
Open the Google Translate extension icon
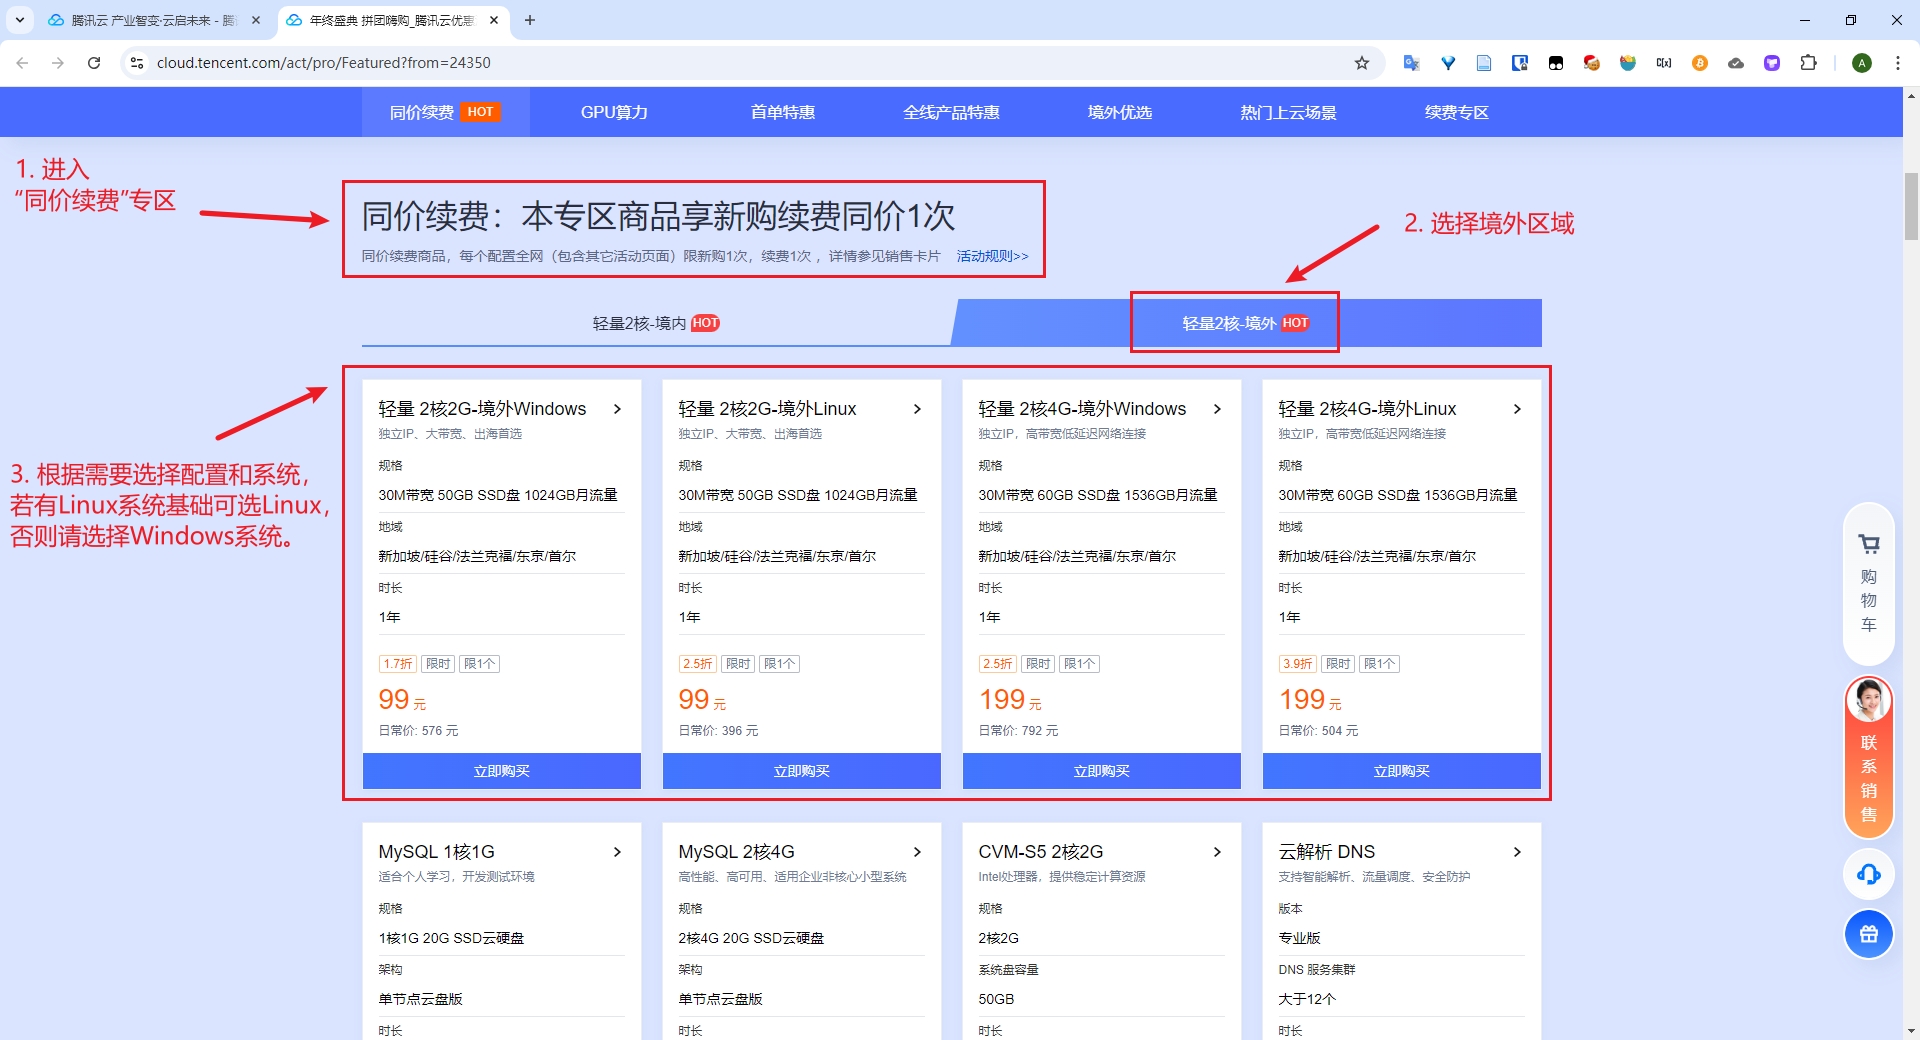click(1412, 63)
